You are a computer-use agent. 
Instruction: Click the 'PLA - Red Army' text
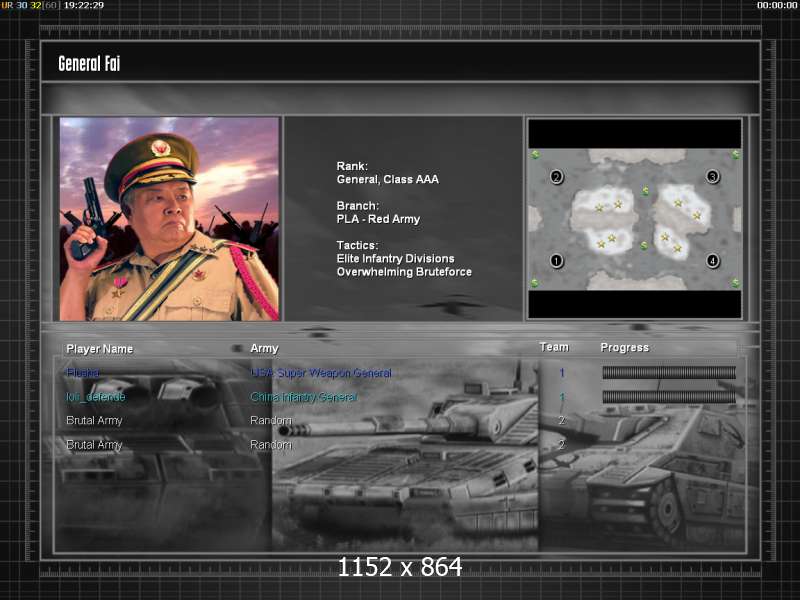(378, 219)
